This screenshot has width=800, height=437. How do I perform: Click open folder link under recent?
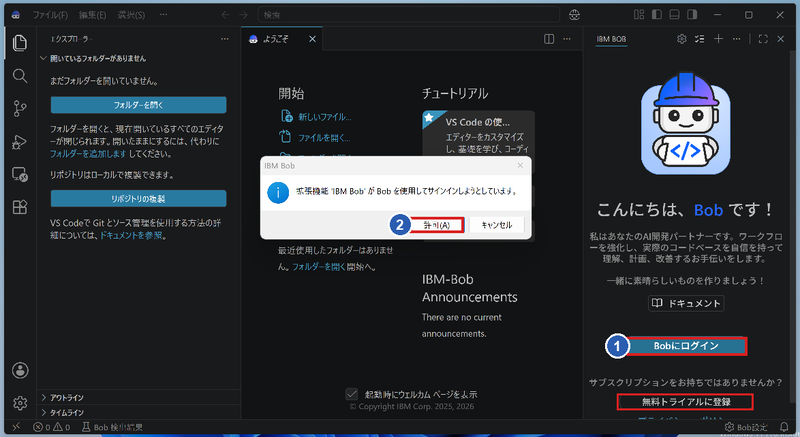[x=318, y=267]
